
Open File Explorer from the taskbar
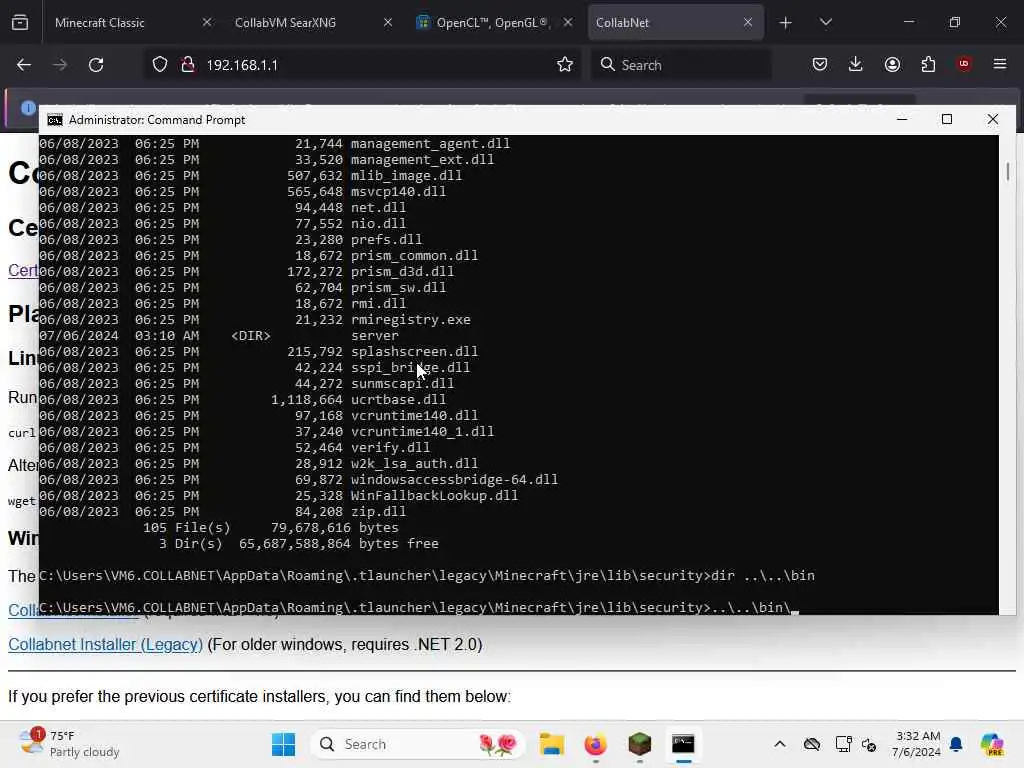point(552,744)
